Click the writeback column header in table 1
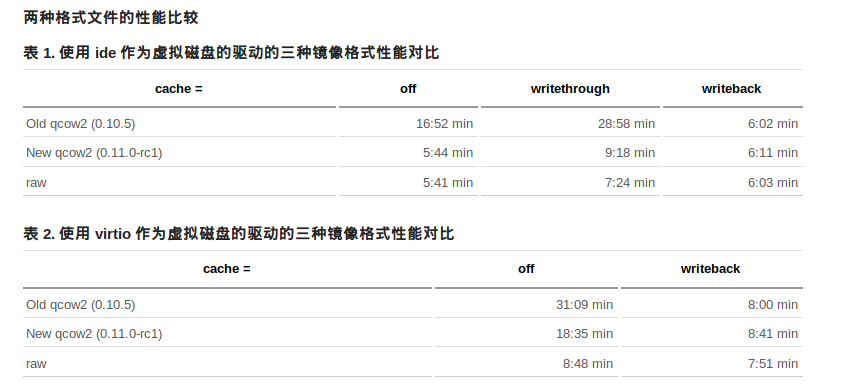This screenshot has height=391, width=844. (731, 89)
